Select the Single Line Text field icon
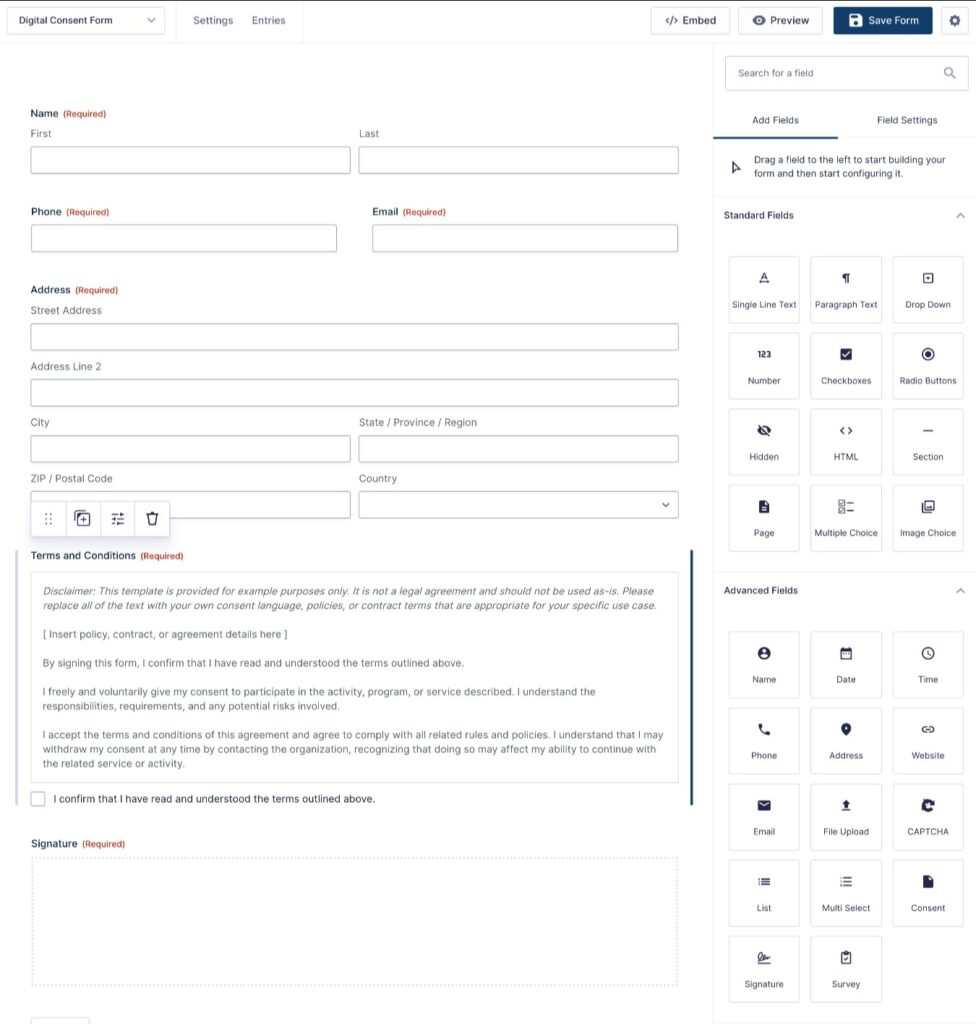The image size is (976, 1024). click(764, 289)
